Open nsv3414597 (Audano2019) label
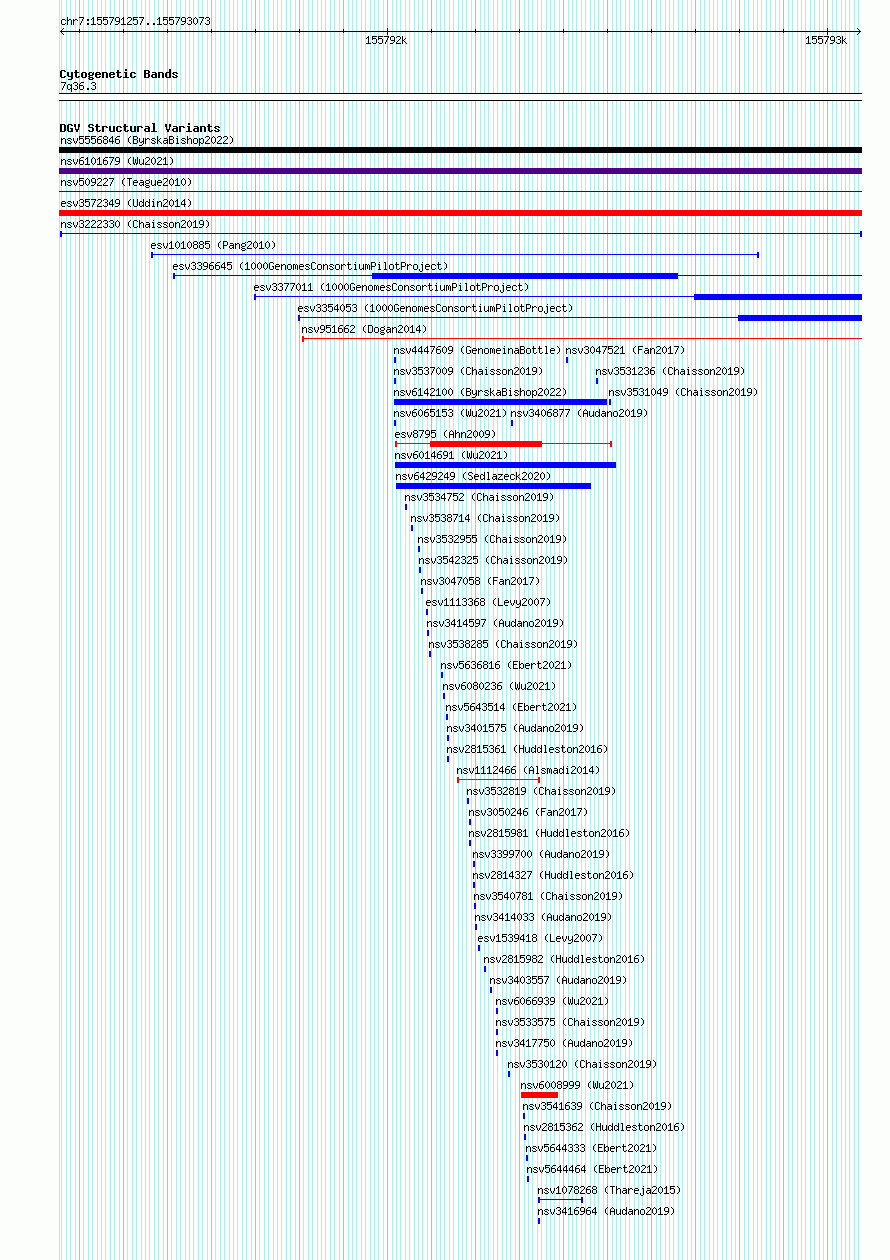 495,624
